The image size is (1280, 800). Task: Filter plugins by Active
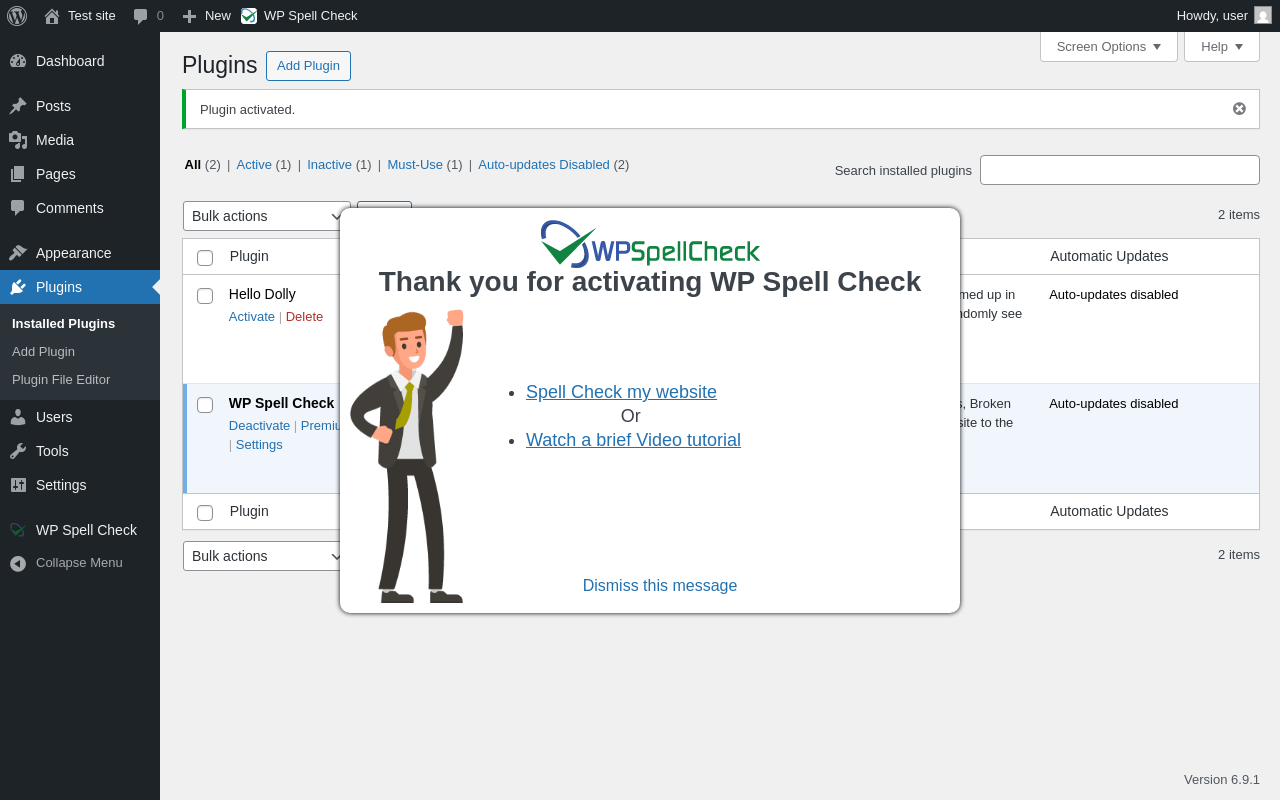pos(254,164)
